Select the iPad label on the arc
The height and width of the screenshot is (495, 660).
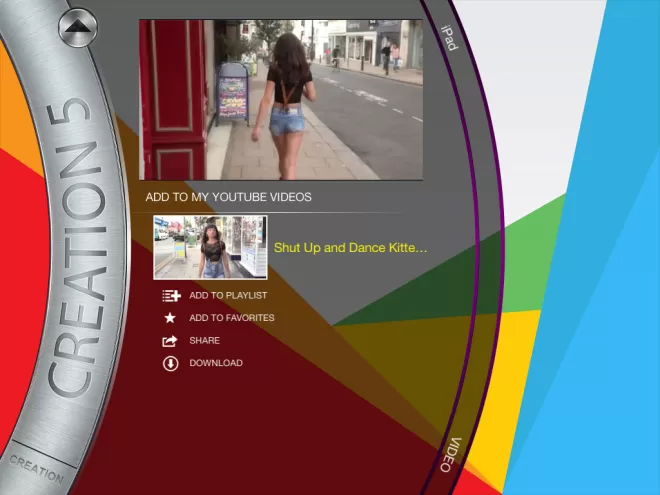coord(450,38)
